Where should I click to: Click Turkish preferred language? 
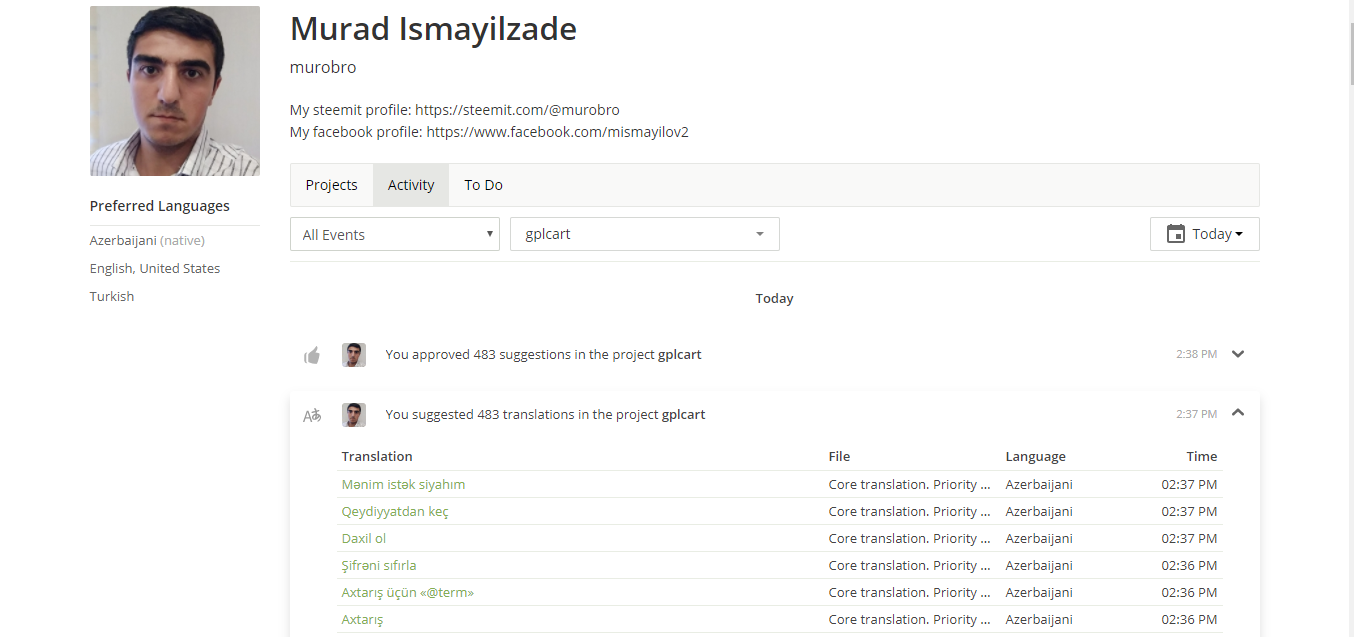point(112,297)
